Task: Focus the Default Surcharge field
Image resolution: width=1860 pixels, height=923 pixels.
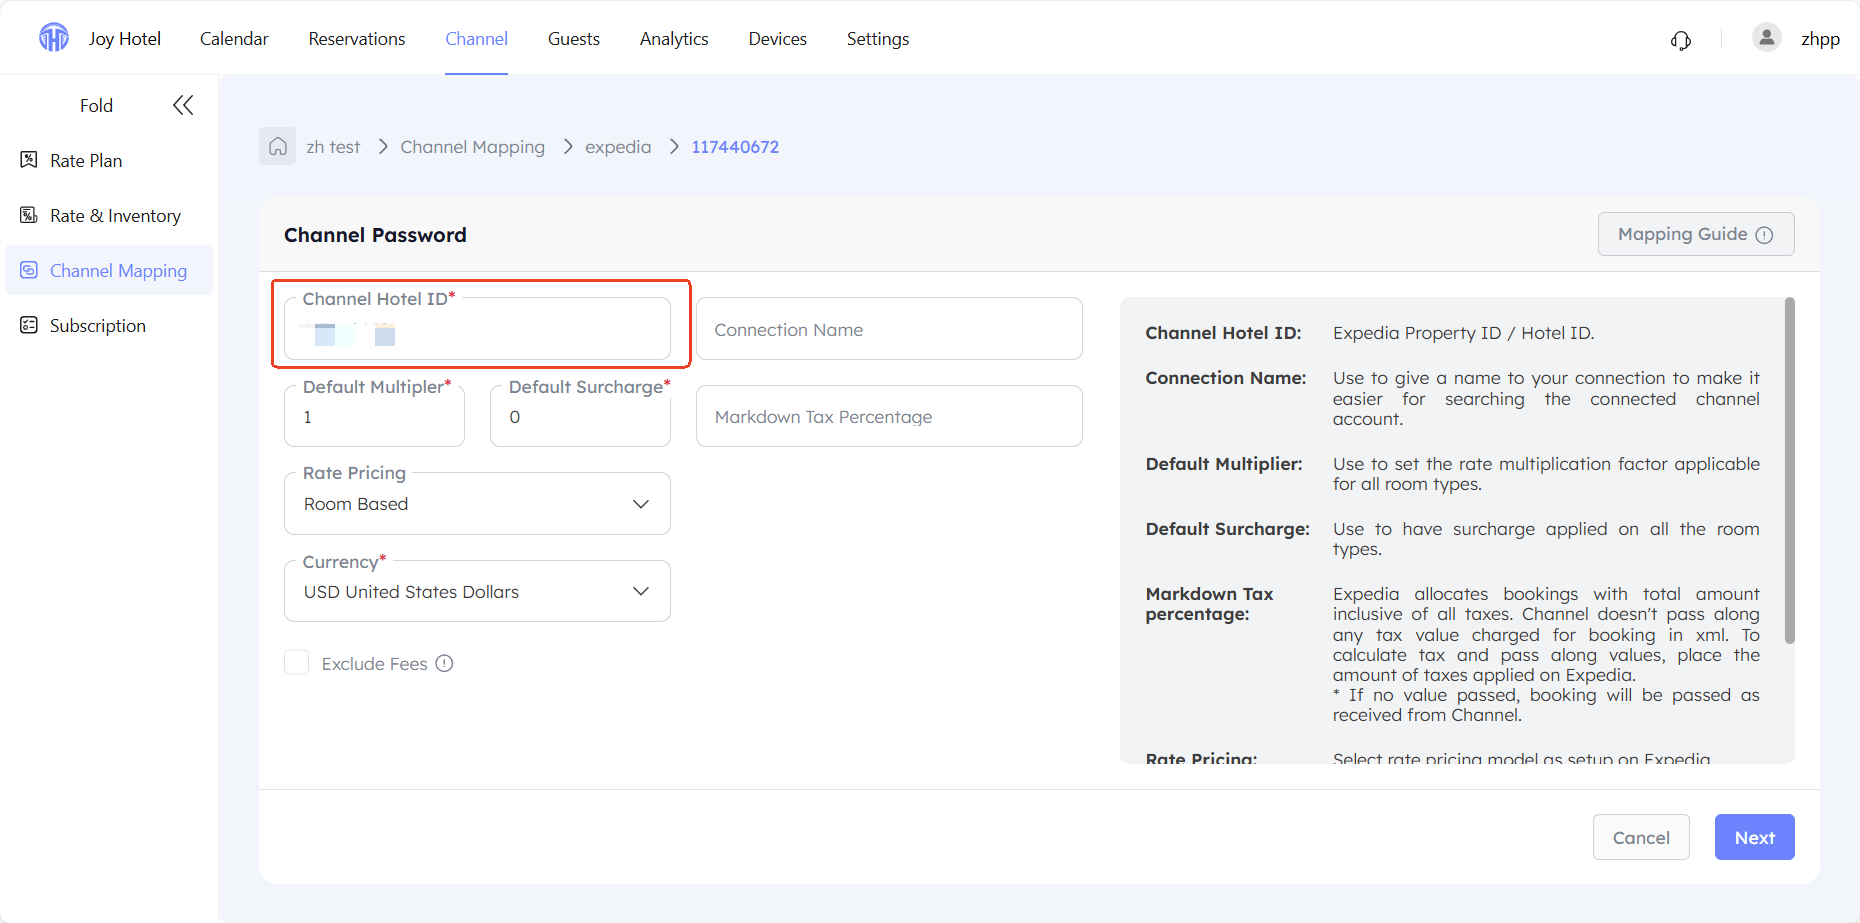Action: [580, 416]
